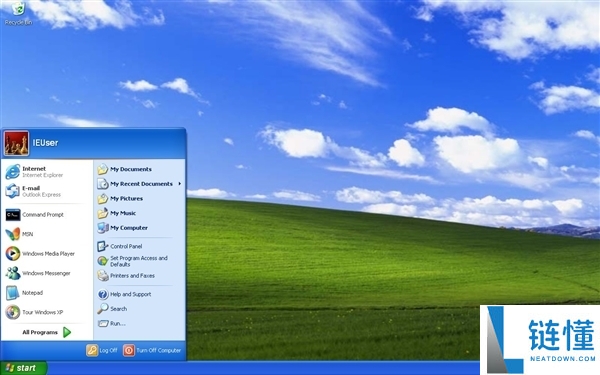600x375 pixels.
Task: Click the IEUser username text
Action: click(46, 143)
